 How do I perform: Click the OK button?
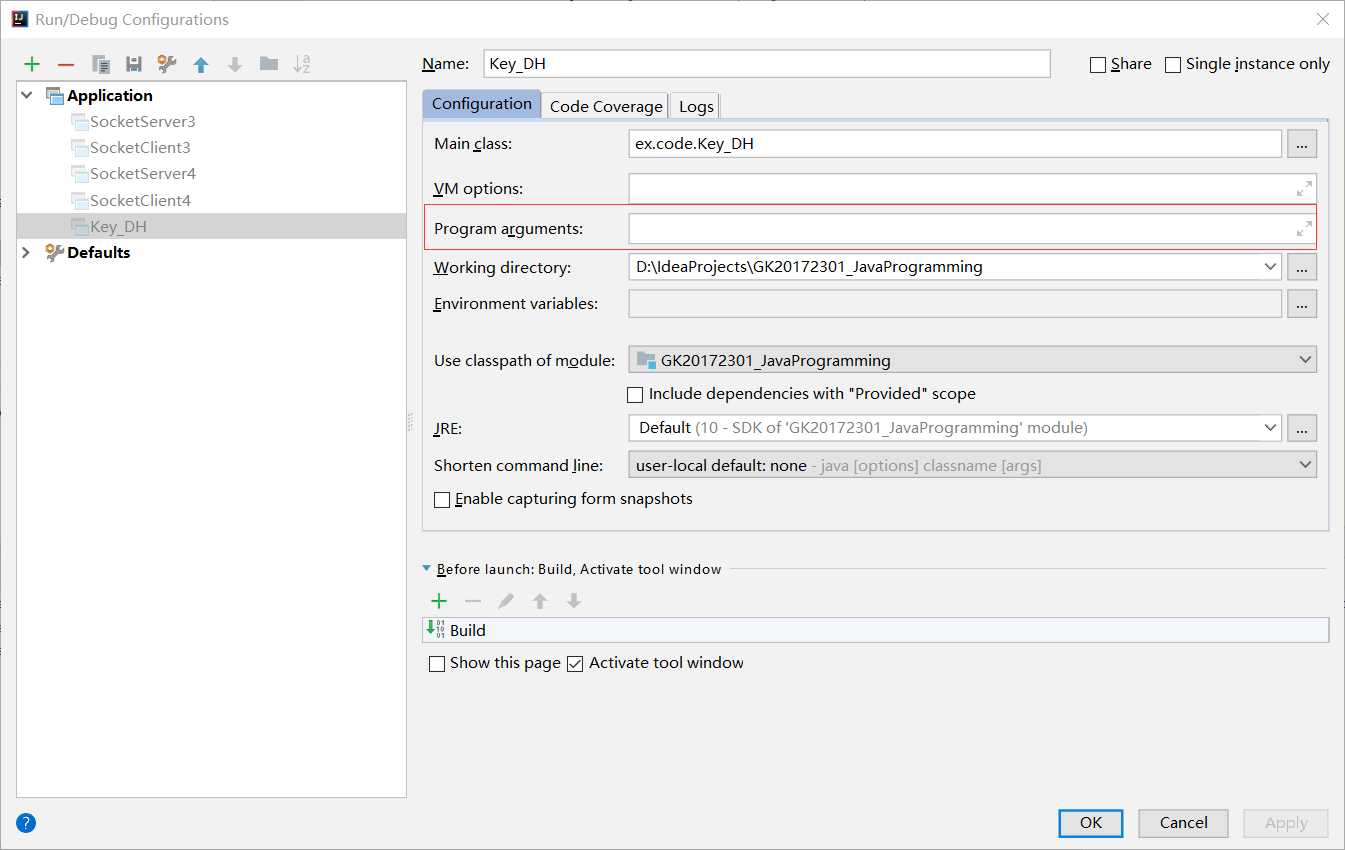coord(1091,823)
